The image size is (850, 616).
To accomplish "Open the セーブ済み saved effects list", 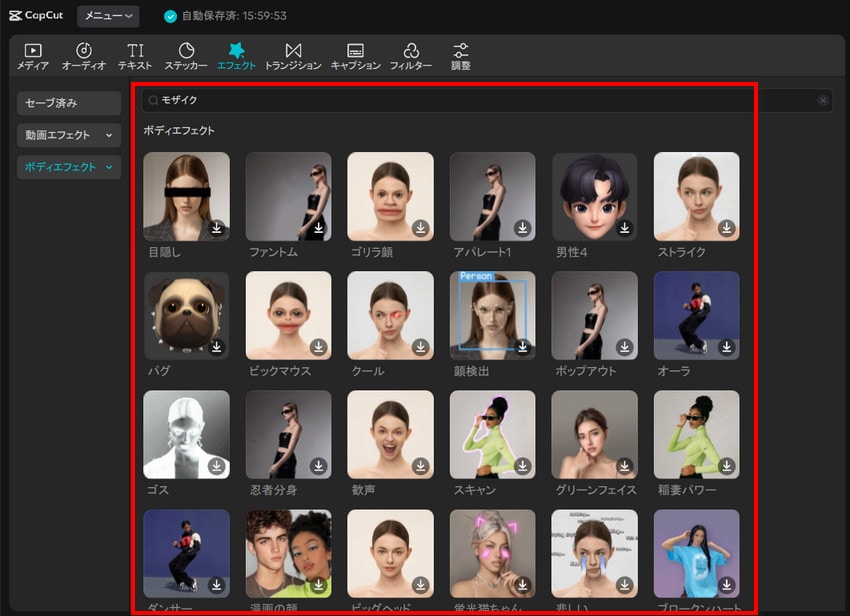I will (69, 103).
